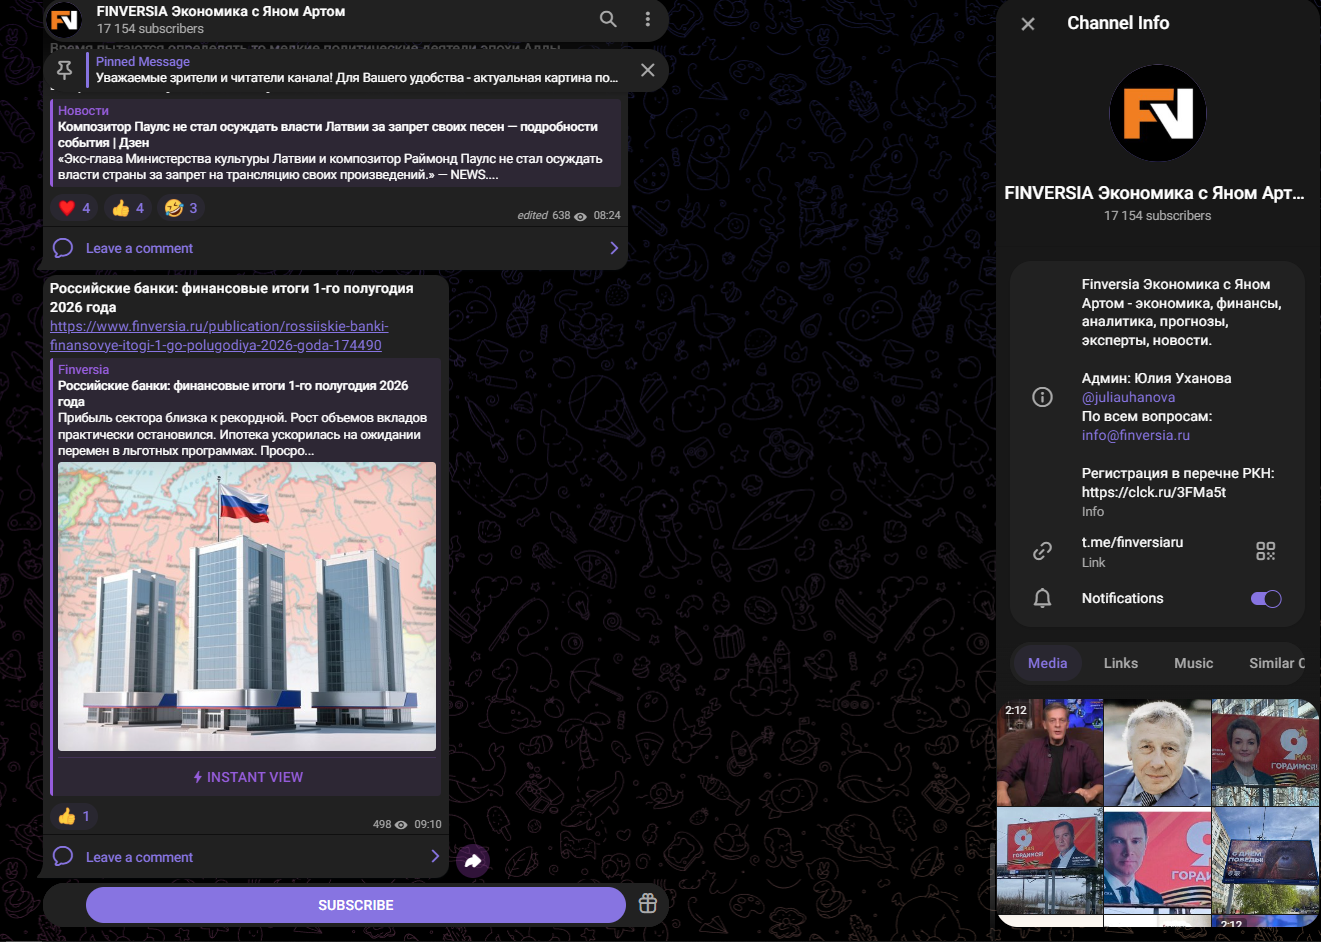Click the 17 154 subscribers count in Channel Info
1321x942 pixels.
point(1157,216)
